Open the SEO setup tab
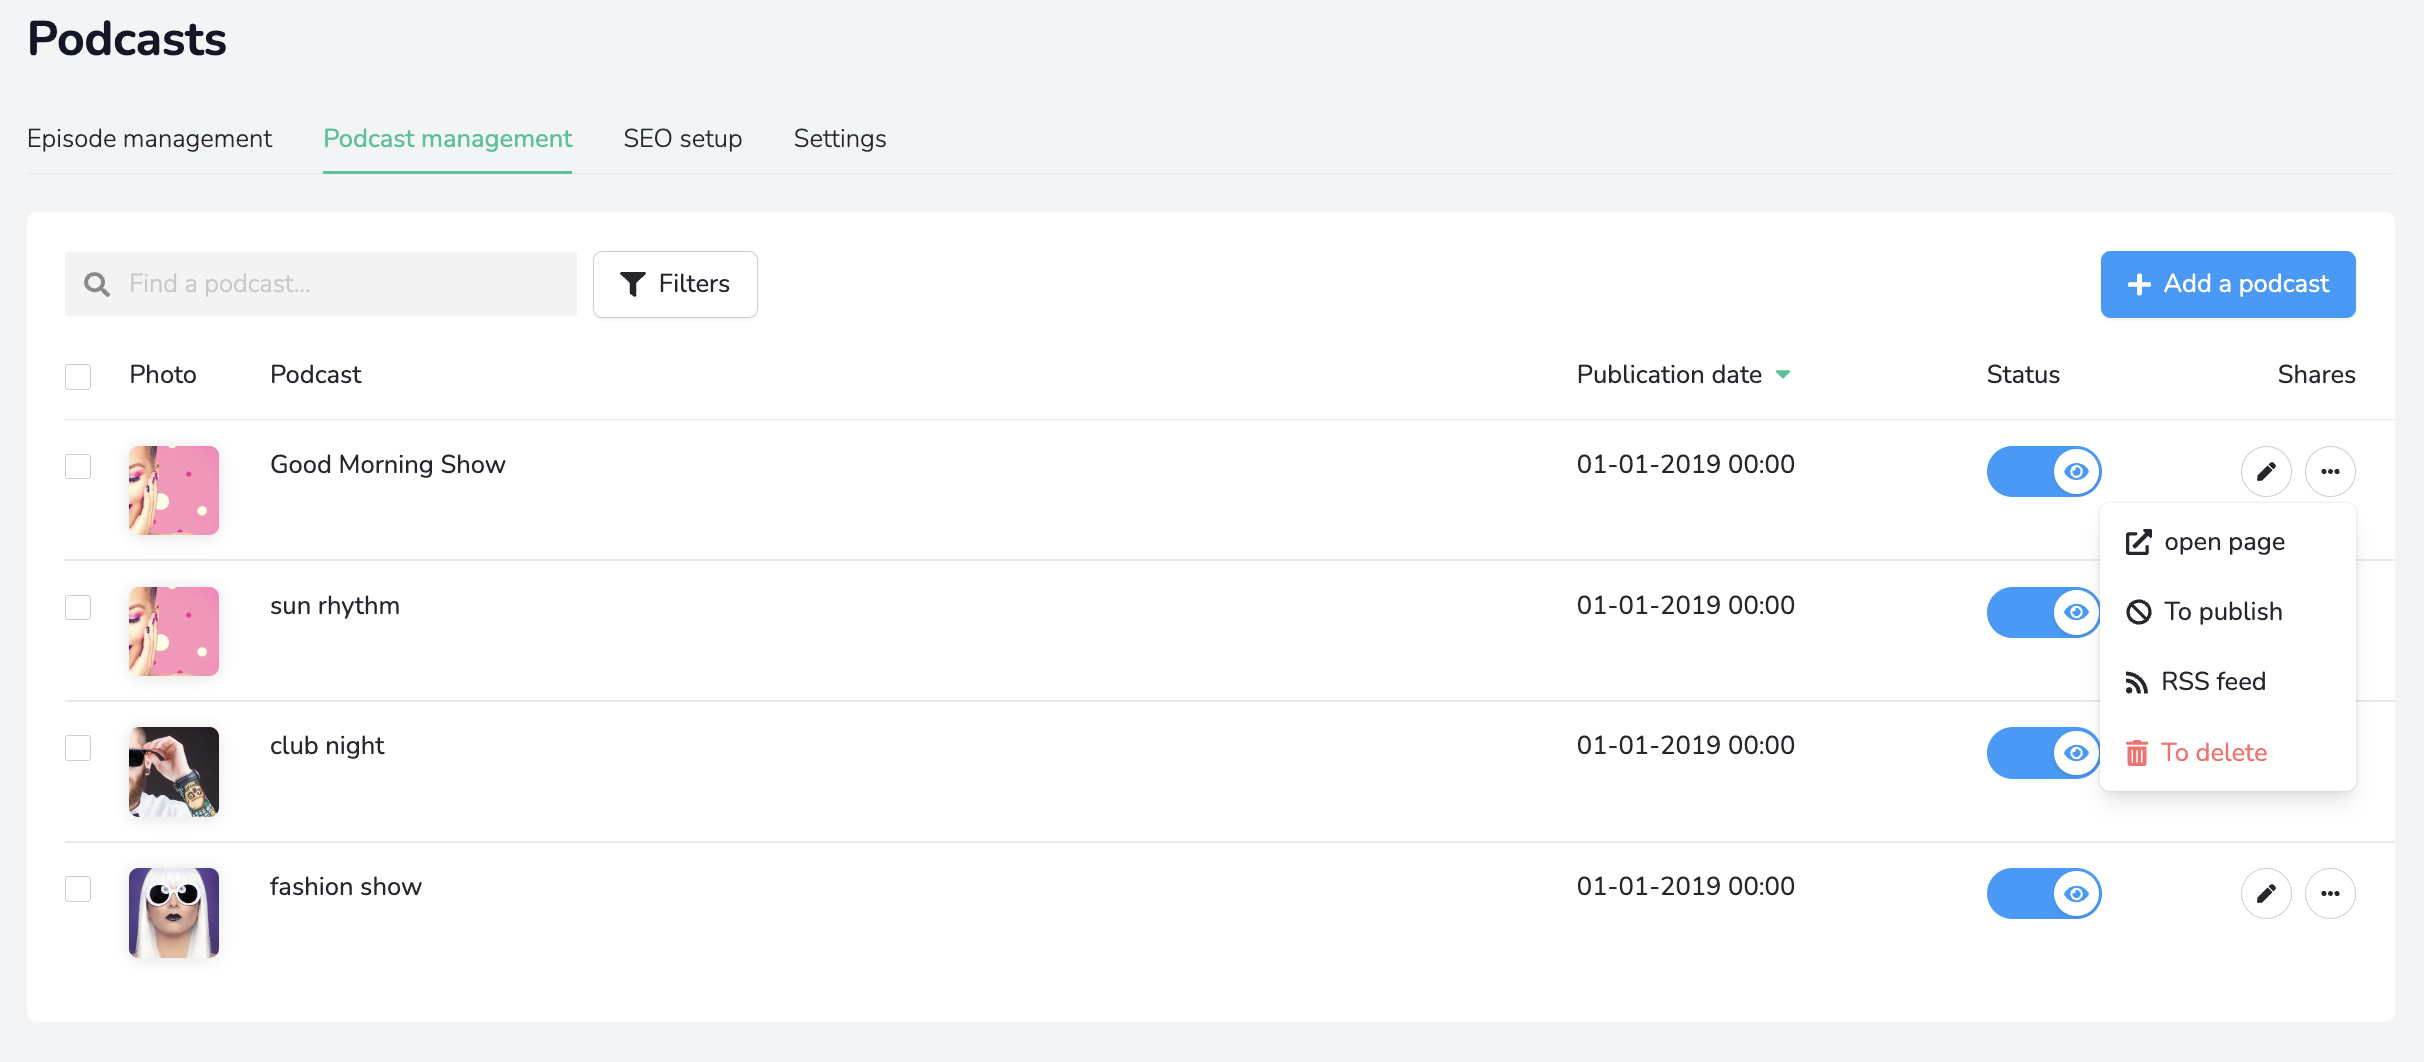The width and height of the screenshot is (2424, 1062). [x=683, y=138]
